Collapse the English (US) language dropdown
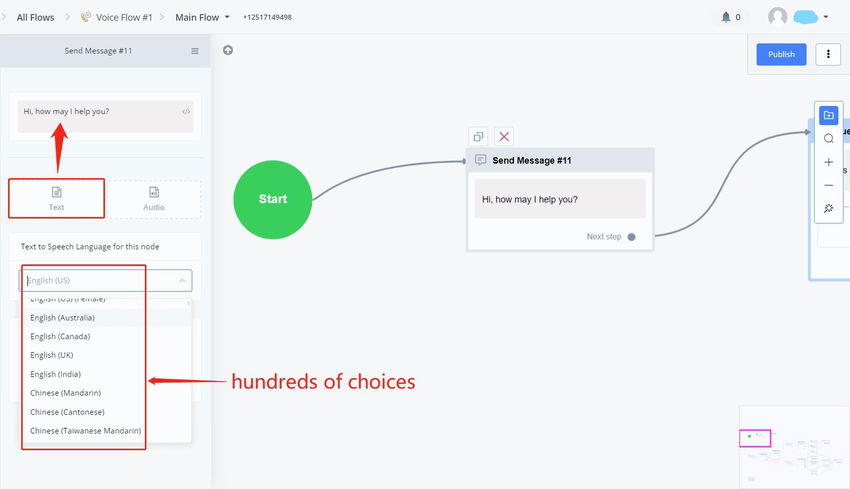The width and height of the screenshot is (850, 489). click(182, 281)
